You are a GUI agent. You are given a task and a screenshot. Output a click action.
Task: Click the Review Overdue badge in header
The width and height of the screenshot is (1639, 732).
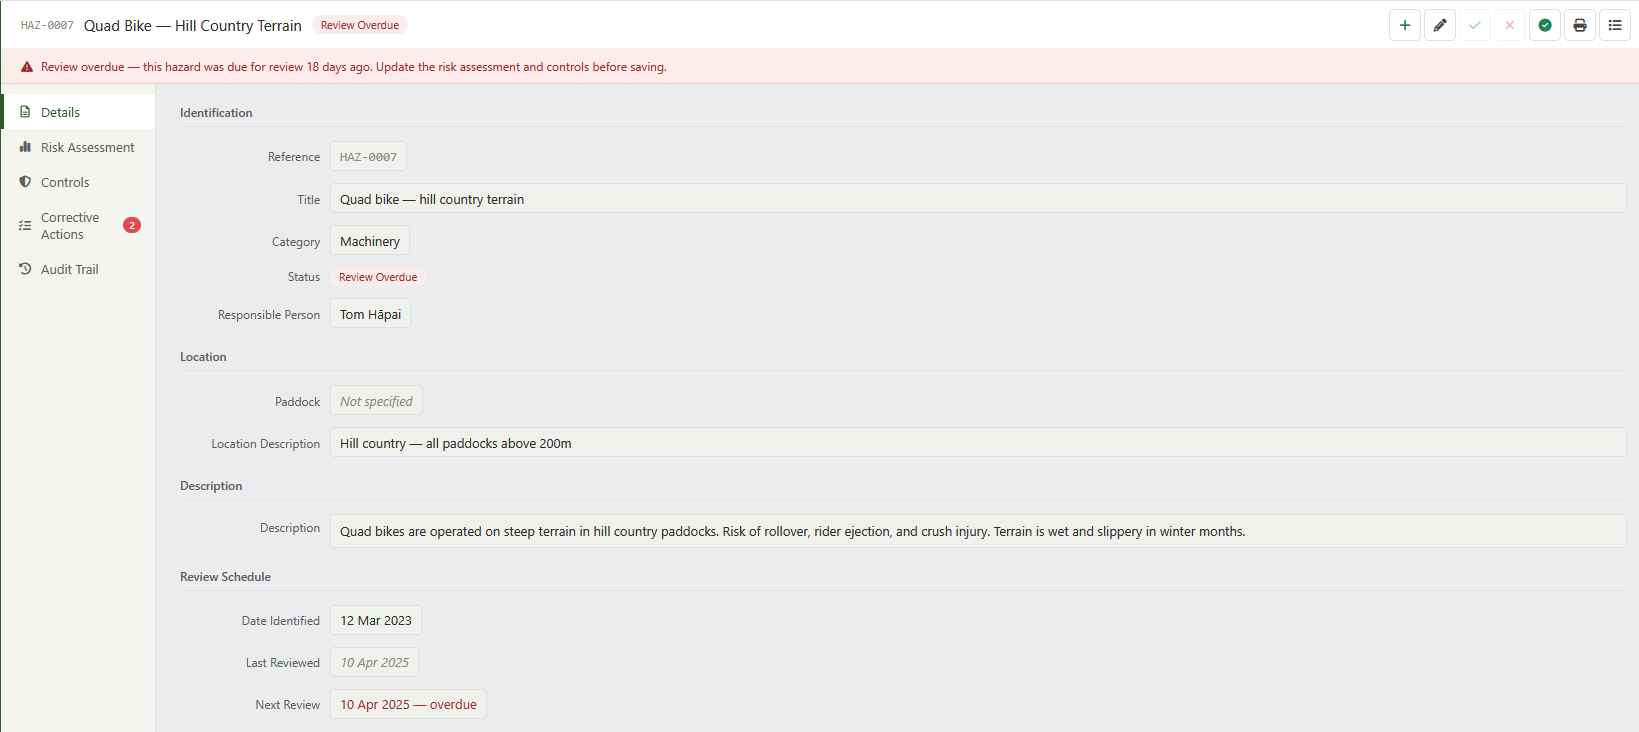pos(360,25)
